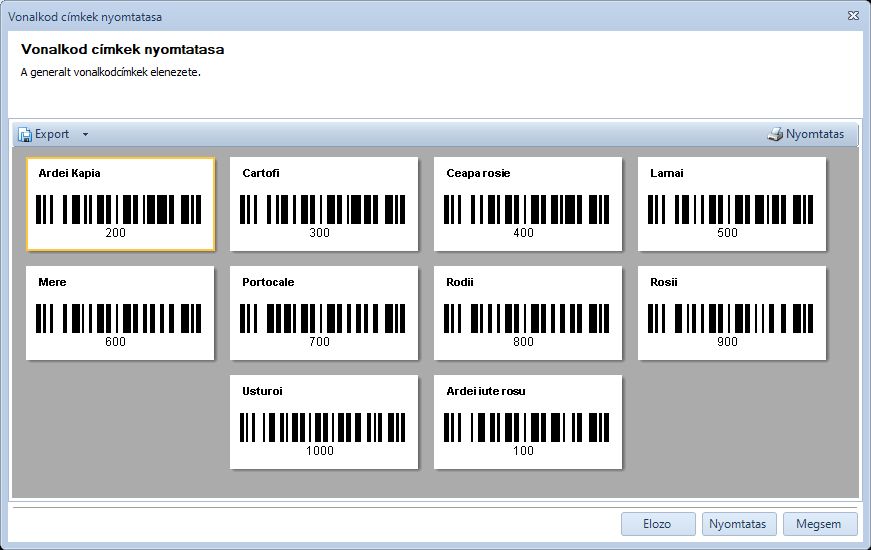The image size is (871, 550).
Task: Select the Lamai barcode label
Action: pos(732,204)
